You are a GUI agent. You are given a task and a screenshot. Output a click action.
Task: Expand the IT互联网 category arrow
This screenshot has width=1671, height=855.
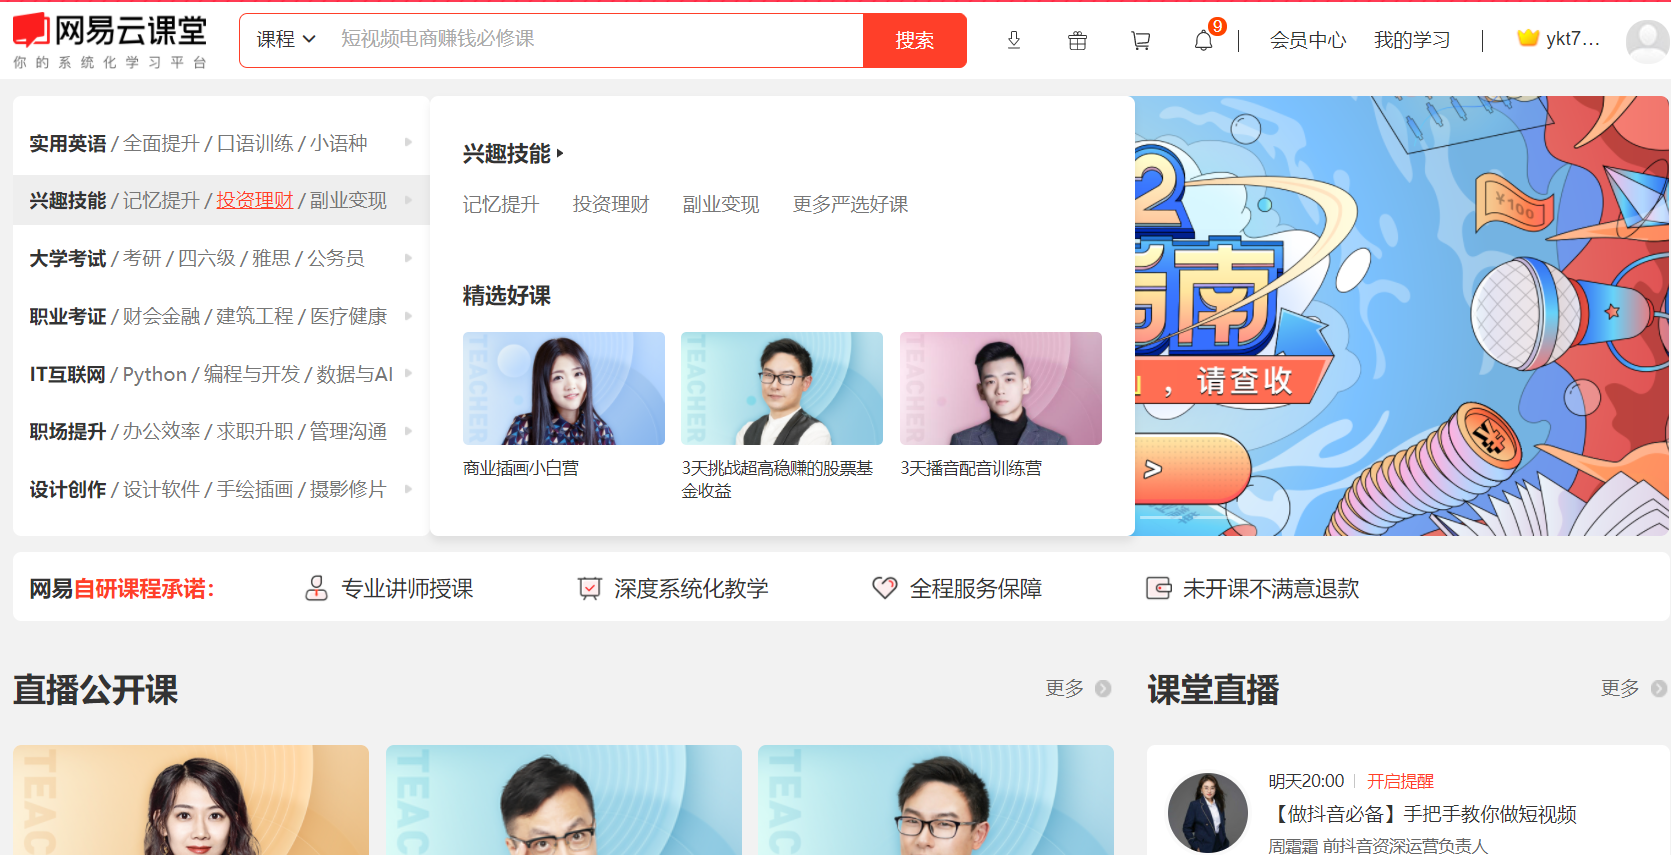[408, 373]
